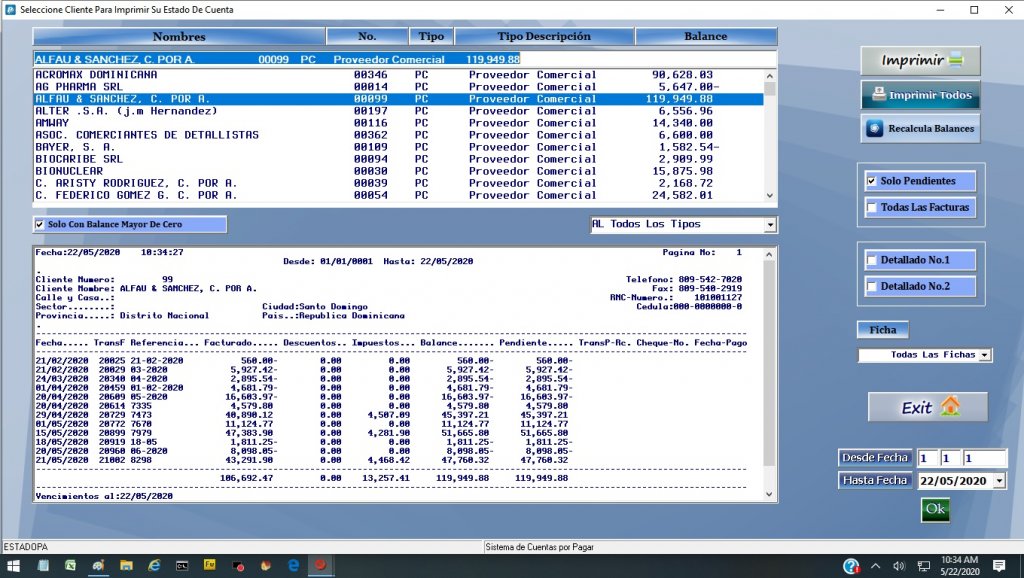
Task: Uncheck the Solo Pendientes checkbox
Action: [x=872, y=182]
